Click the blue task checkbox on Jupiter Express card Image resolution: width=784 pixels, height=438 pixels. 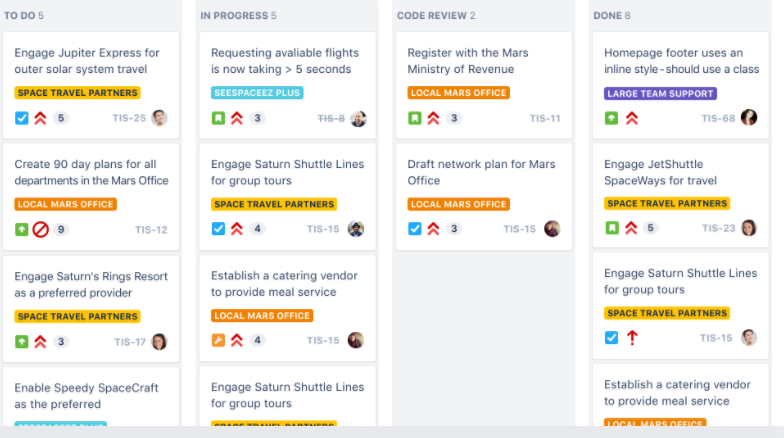click(x=22, y=118)
